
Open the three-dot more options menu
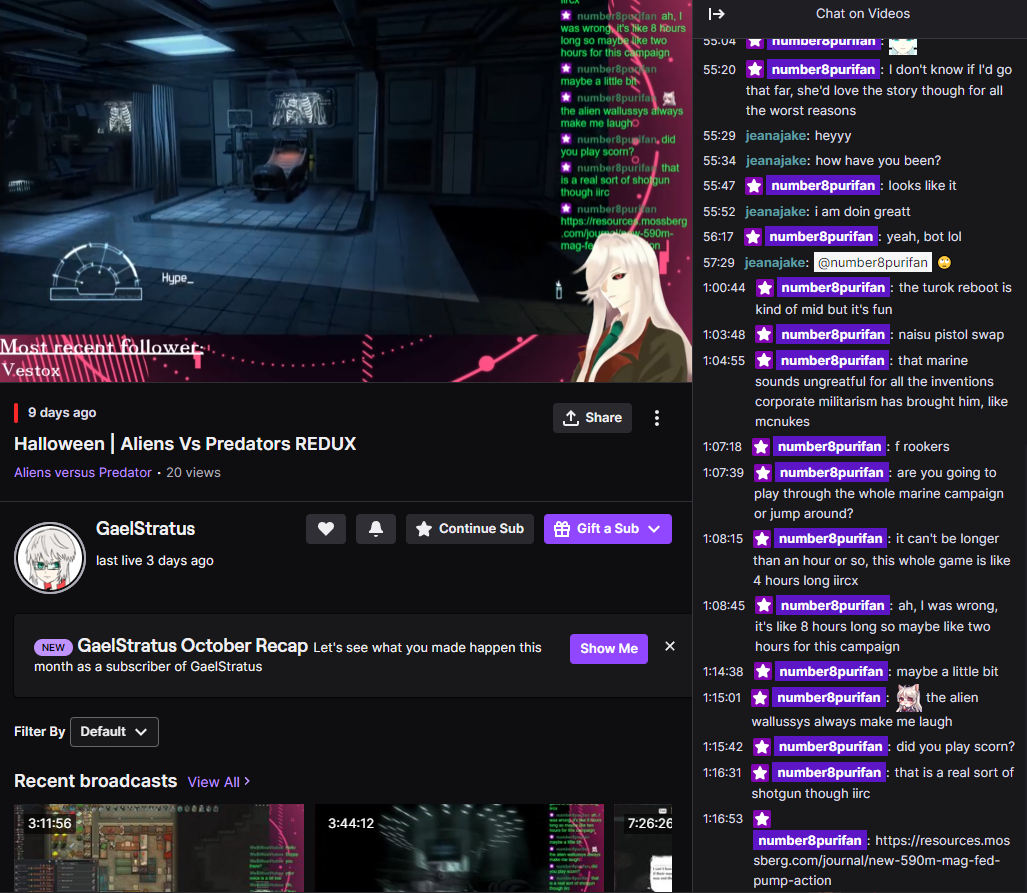[x=656, y=418]
